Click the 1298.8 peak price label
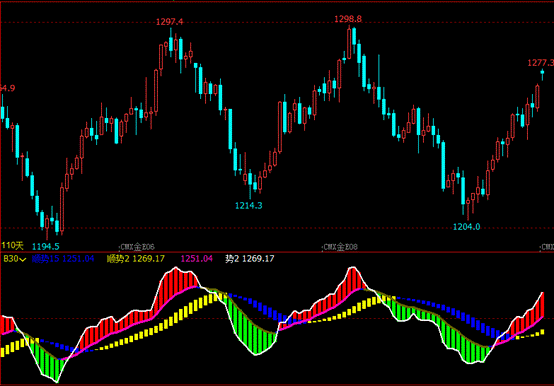This screenshot has width=554, height=386. 348,19
